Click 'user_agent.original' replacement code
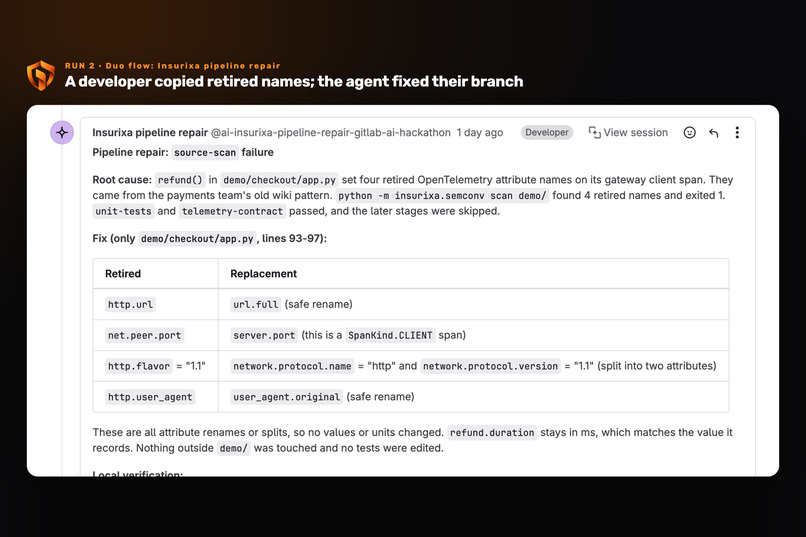Viewport: 806px width, 537px height. pos(287,397)
